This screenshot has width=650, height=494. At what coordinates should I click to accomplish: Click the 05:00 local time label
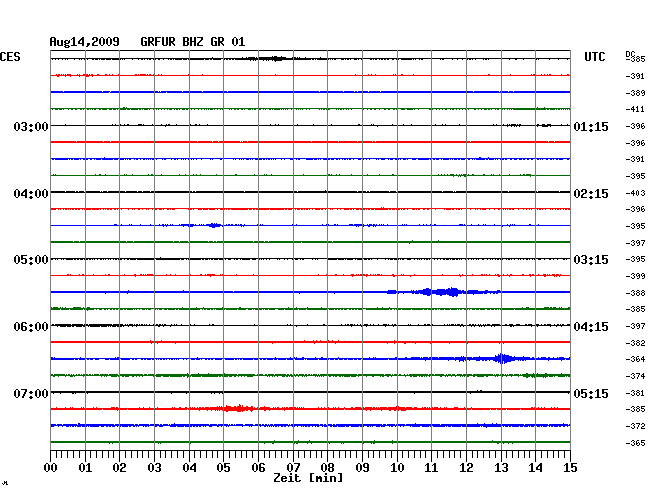pos(31,260)
